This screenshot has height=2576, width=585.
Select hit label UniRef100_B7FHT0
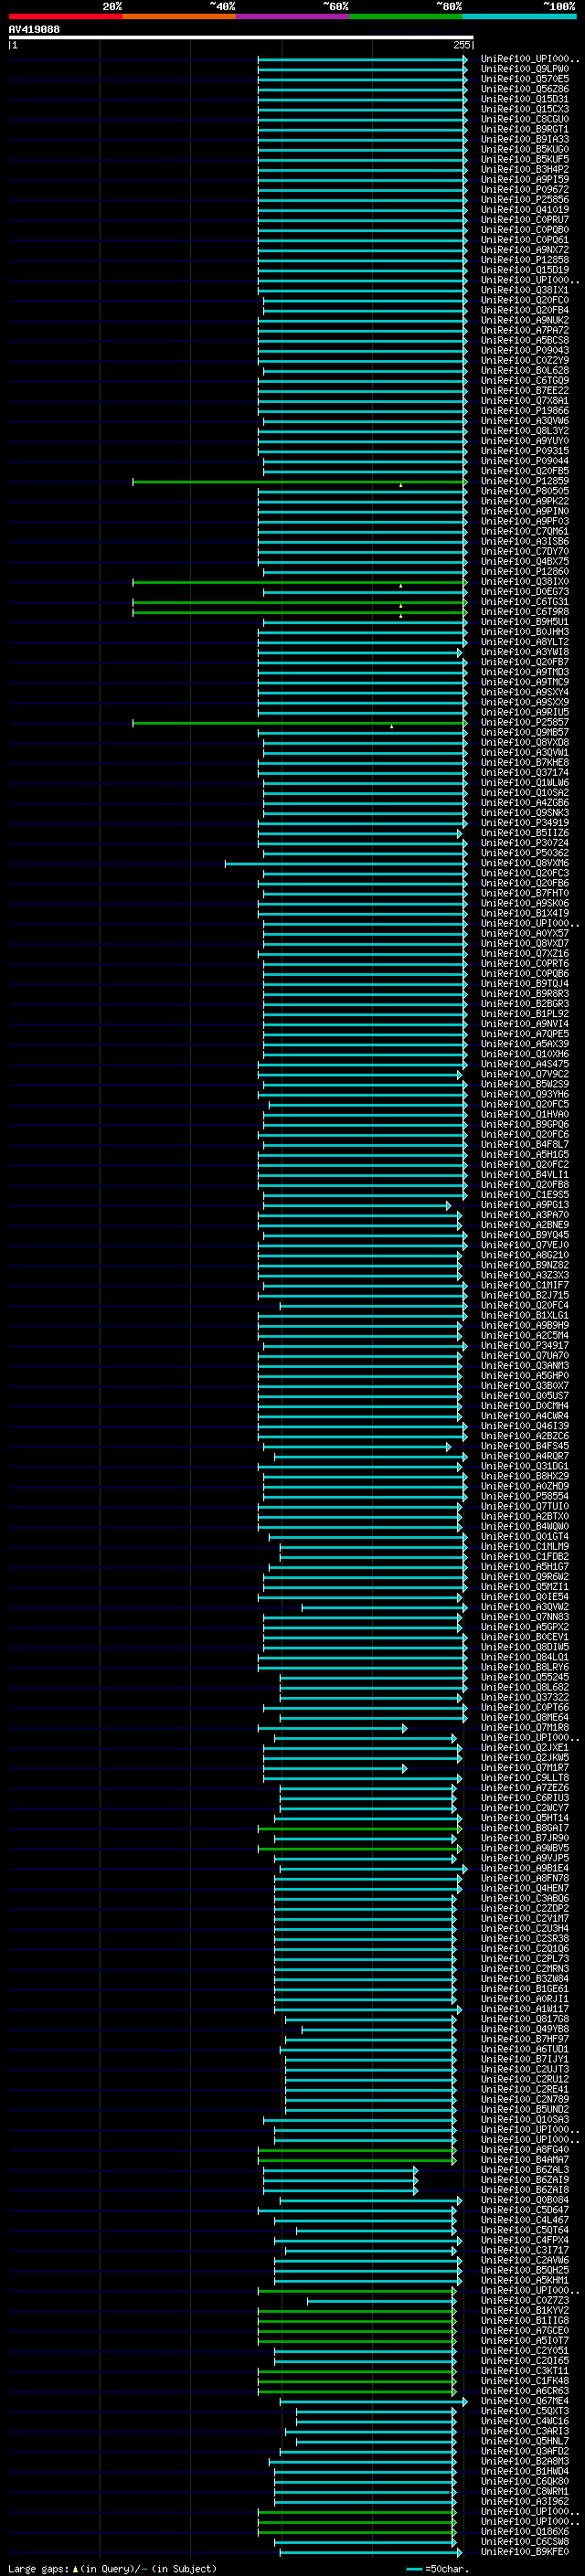(525, 893)
